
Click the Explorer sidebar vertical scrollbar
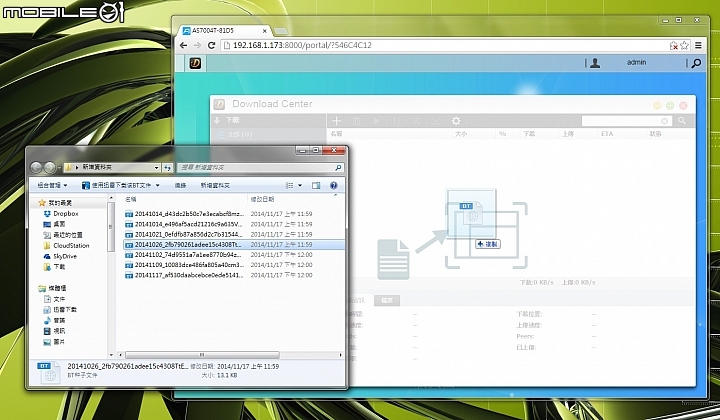tap(111, 227)
